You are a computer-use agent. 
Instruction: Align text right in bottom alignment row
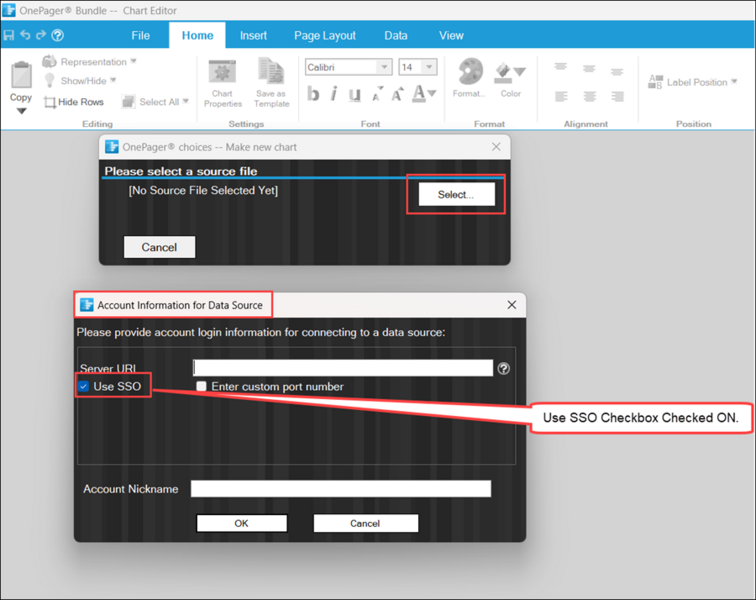pos(617,96)
